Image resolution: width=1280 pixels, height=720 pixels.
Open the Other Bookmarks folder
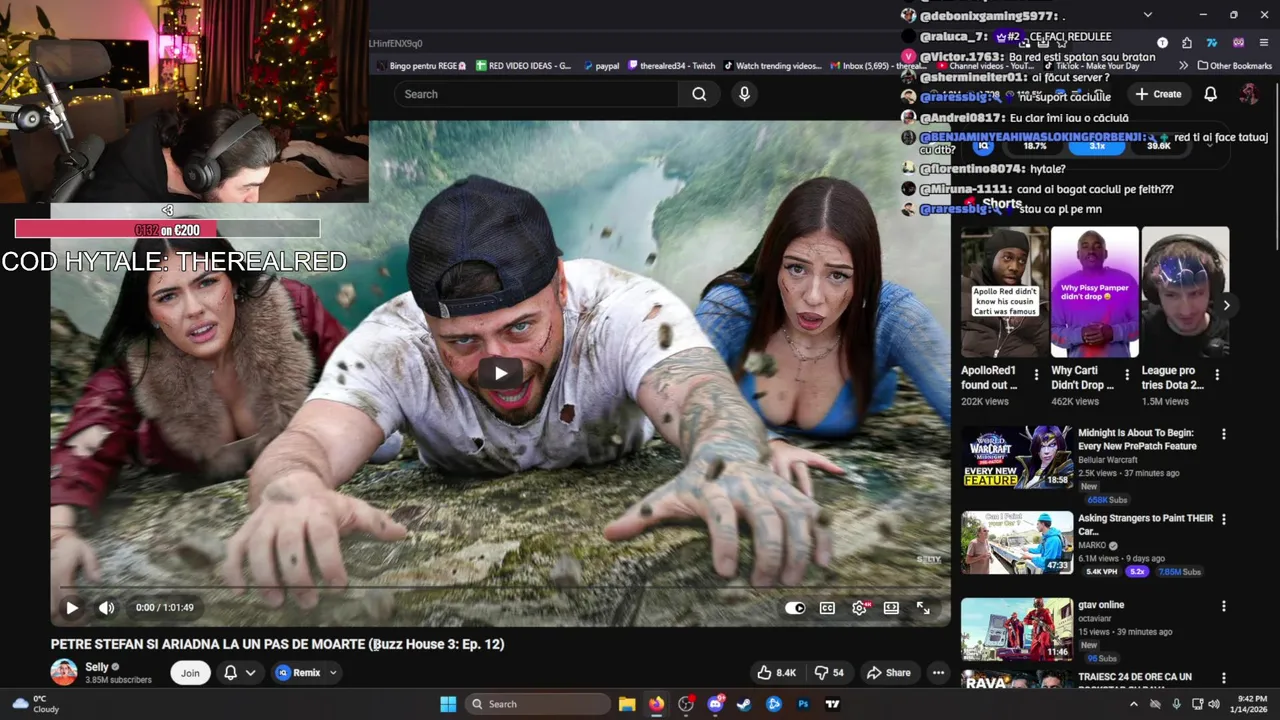tap(1234, 66)
